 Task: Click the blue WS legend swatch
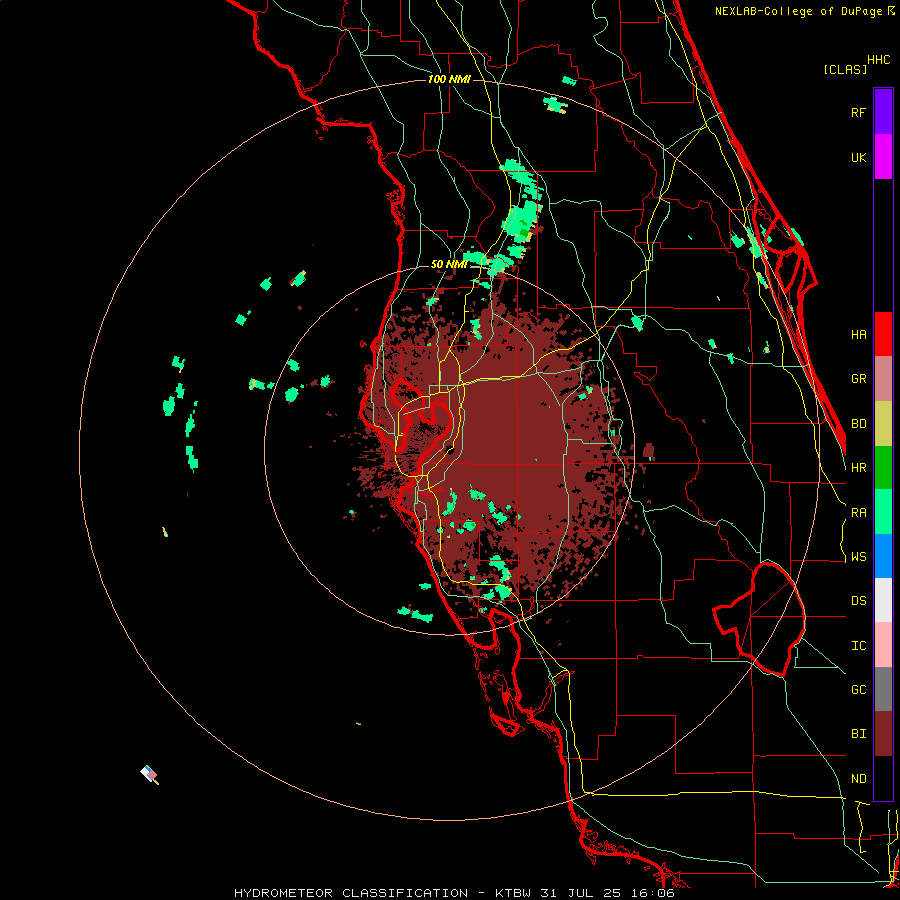(x=883, y=556)
